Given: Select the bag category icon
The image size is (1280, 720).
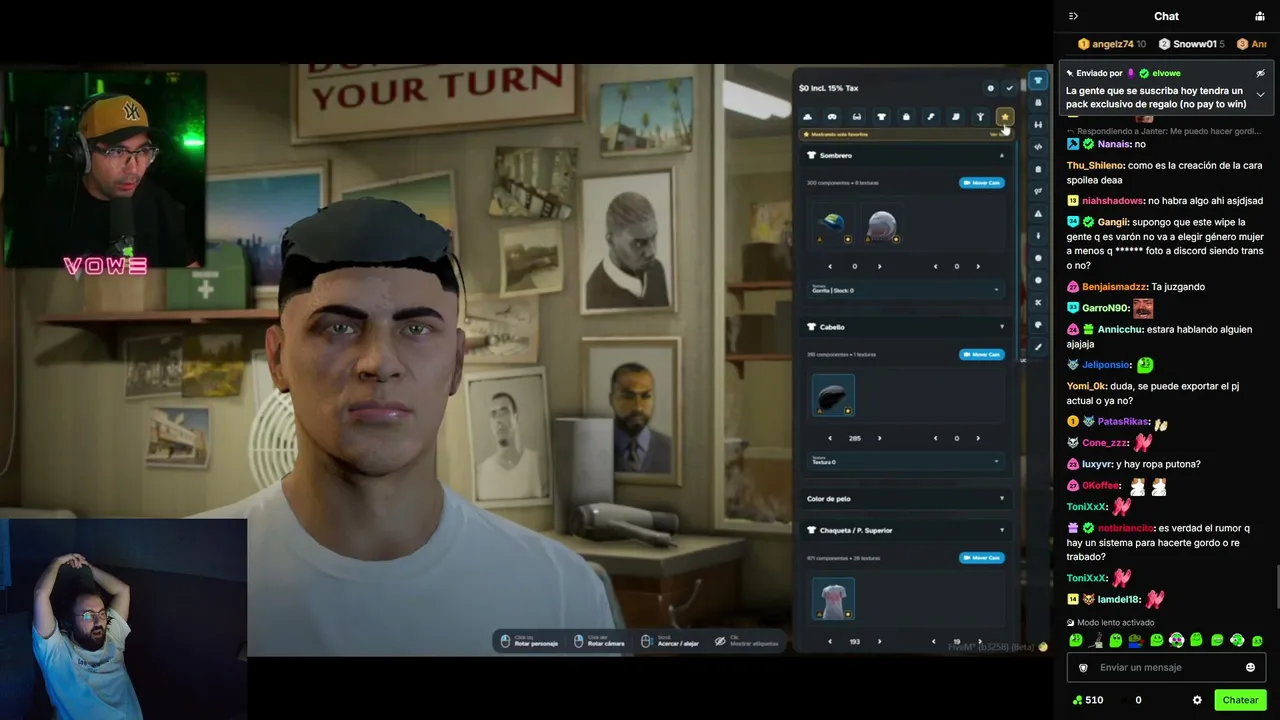Looking at the screenshot, I should (906, 117).
